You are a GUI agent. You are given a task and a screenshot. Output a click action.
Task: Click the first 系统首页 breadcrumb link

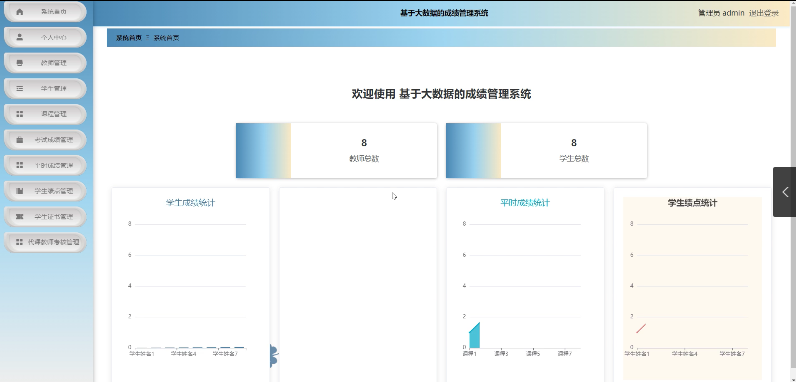[128, 38]
